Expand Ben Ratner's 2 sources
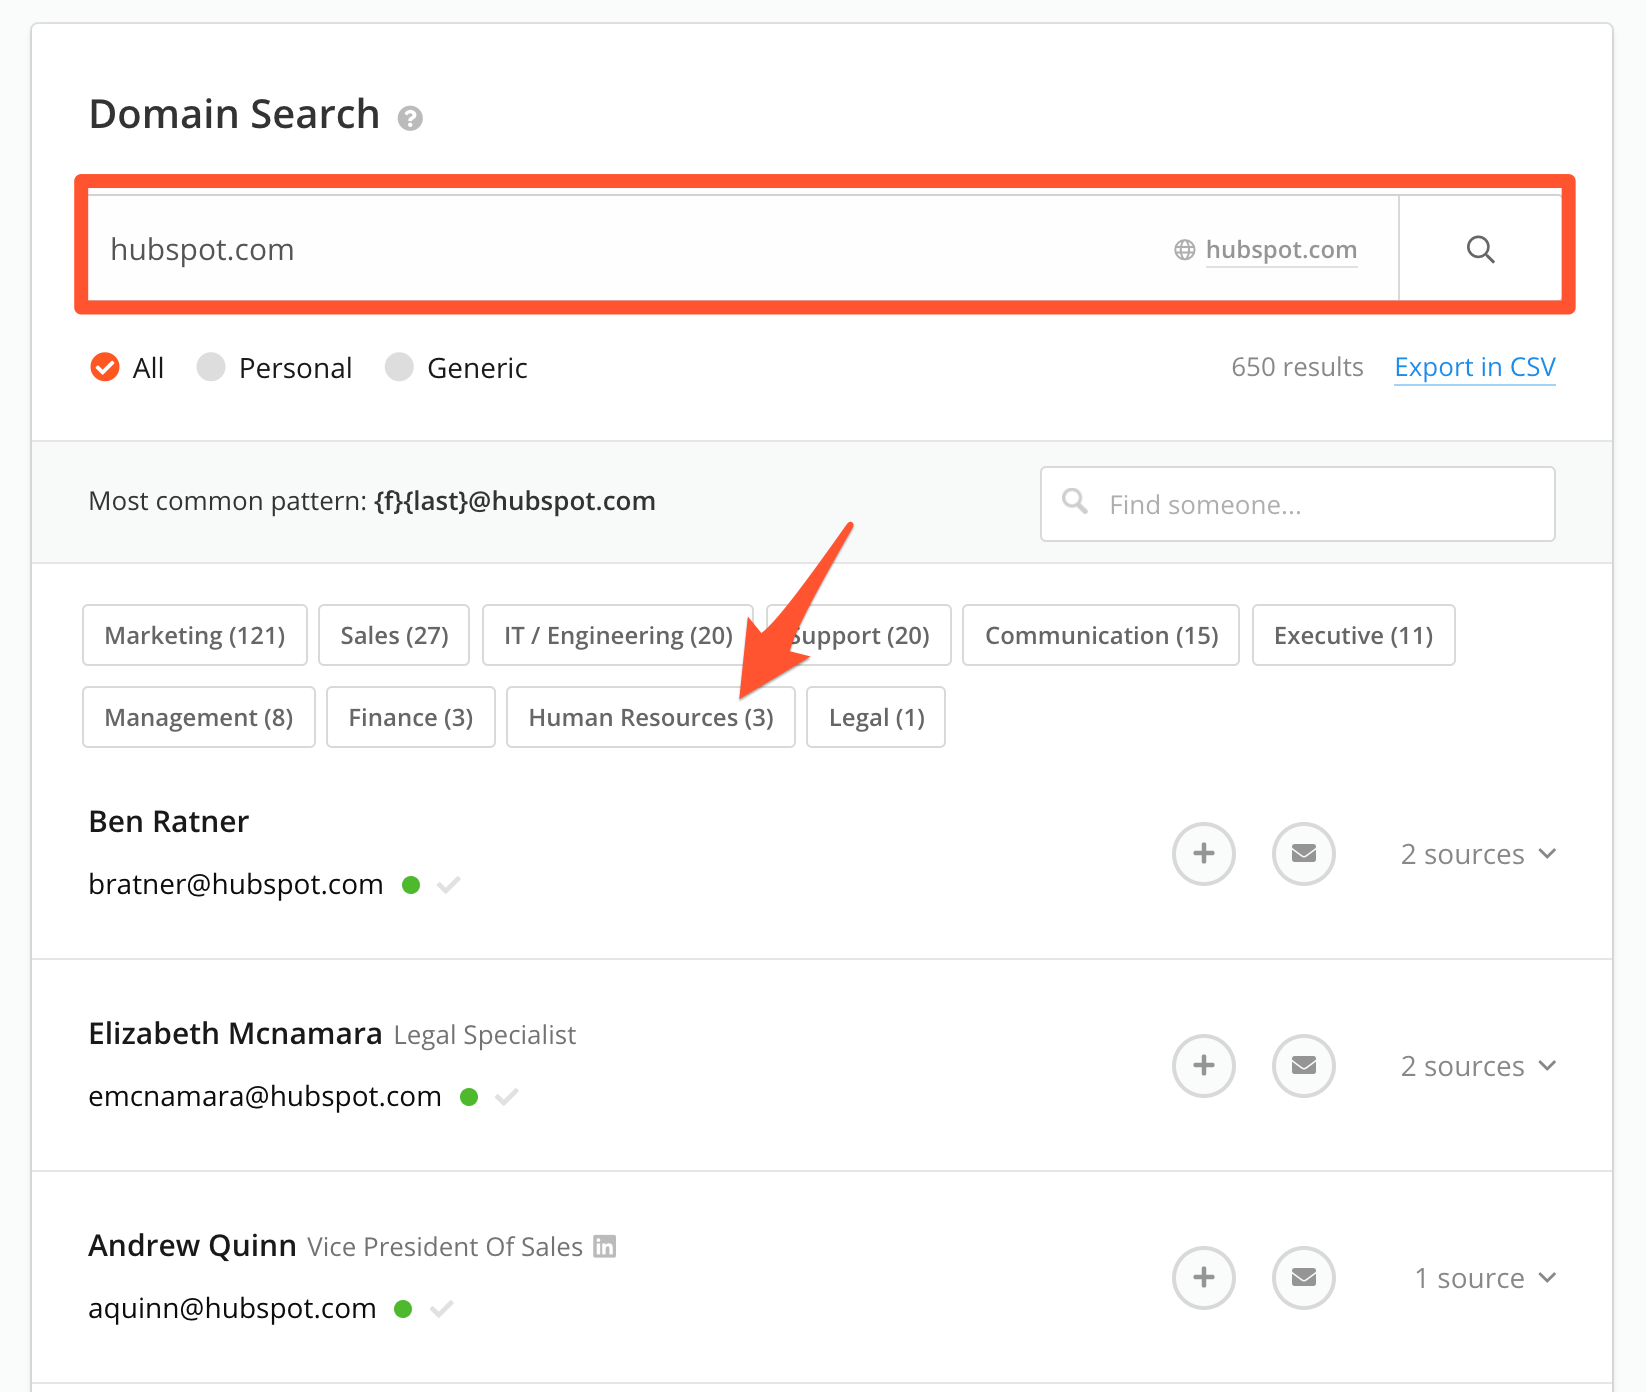The width and height of the screenshot is (1646, 1392). tap(1478, 854)
